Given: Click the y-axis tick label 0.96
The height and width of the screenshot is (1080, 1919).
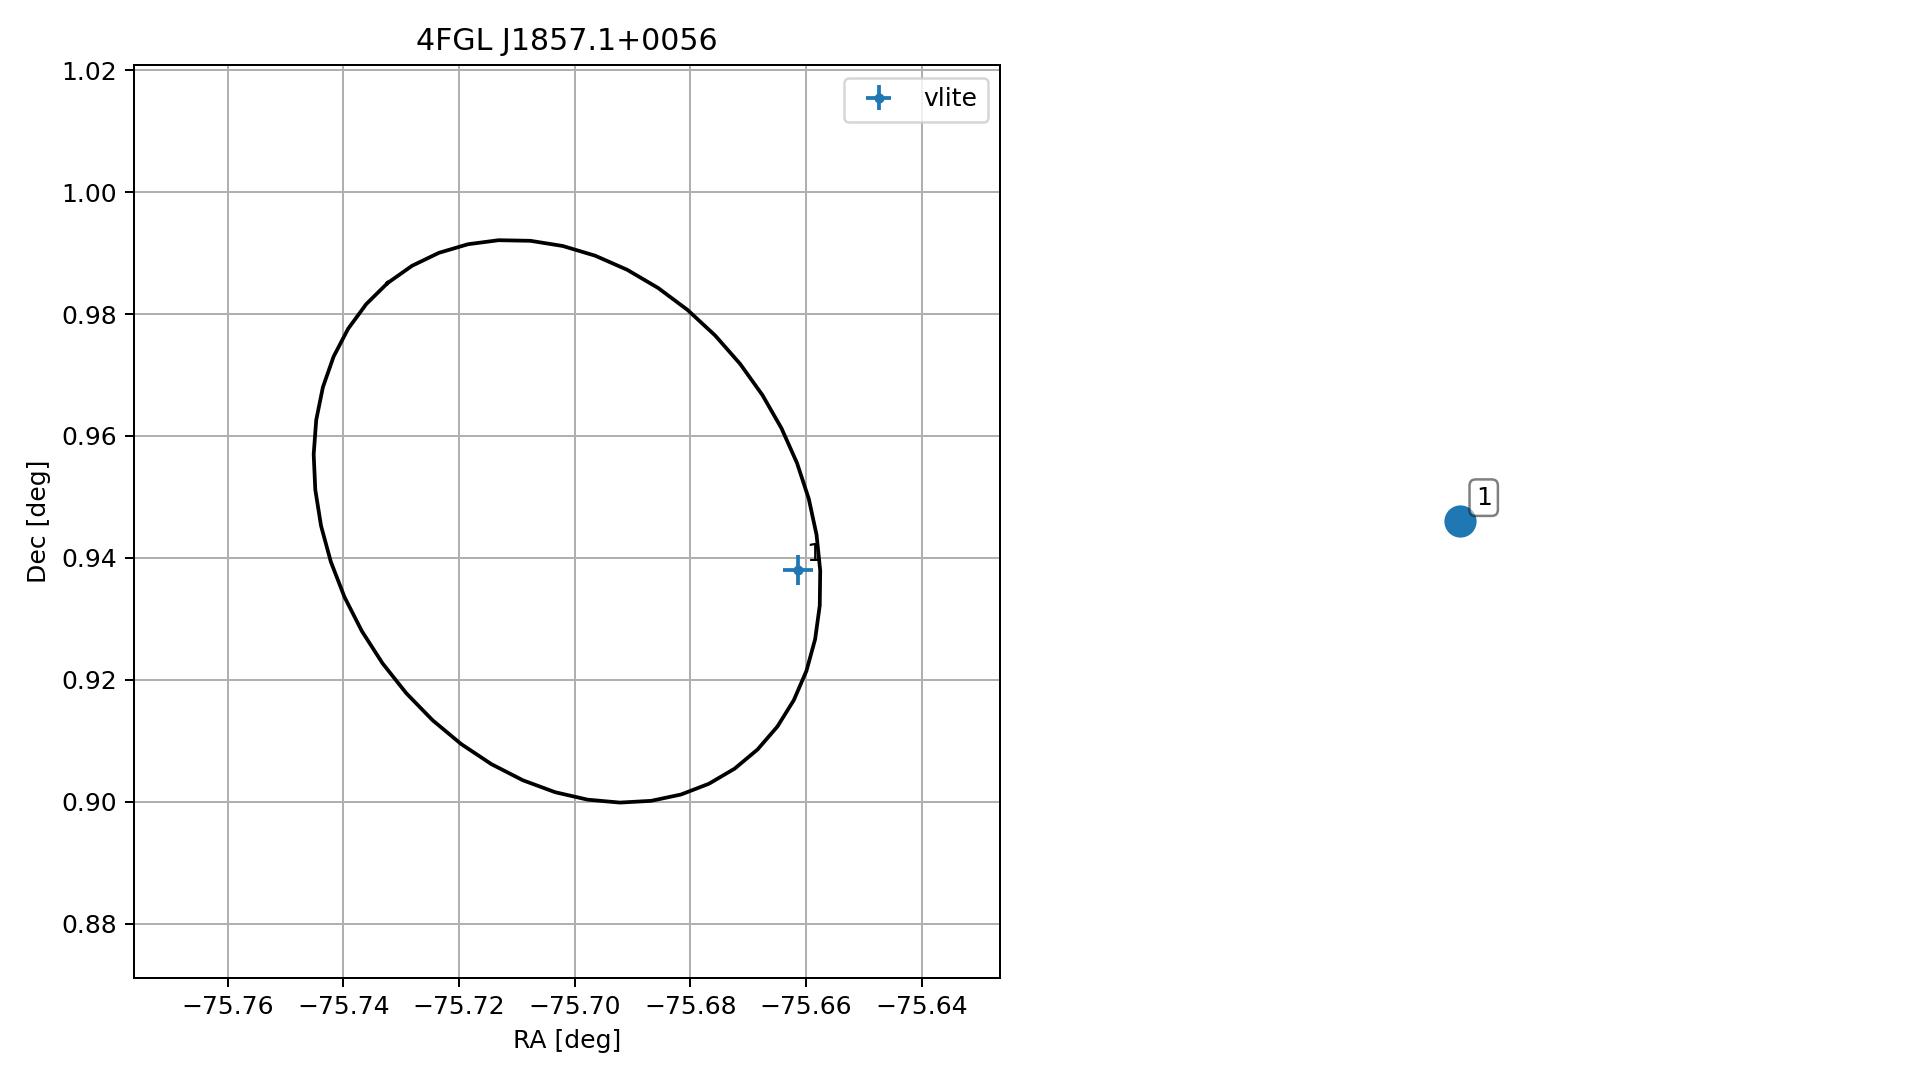Looking at the screenshot, I should (x=91, y=437).
